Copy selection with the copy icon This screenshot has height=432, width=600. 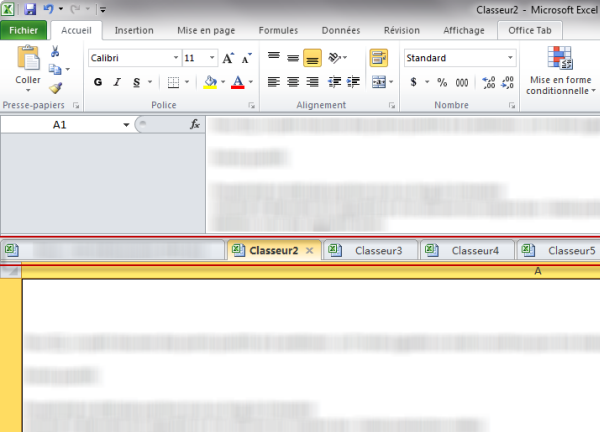point(55,69)
